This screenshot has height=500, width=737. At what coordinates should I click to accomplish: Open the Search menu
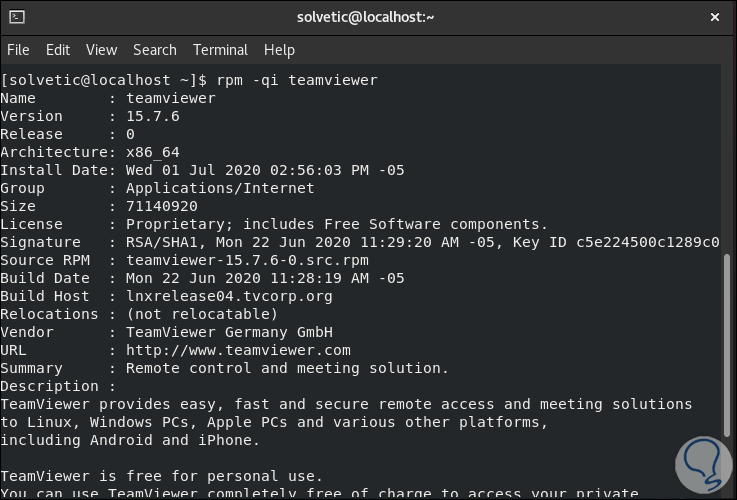(155, 50)
